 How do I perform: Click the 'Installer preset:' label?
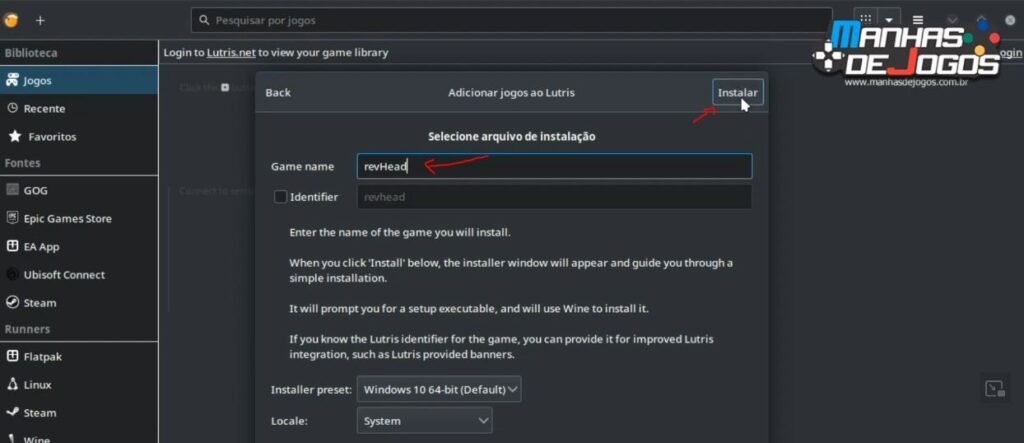point(312,389)
